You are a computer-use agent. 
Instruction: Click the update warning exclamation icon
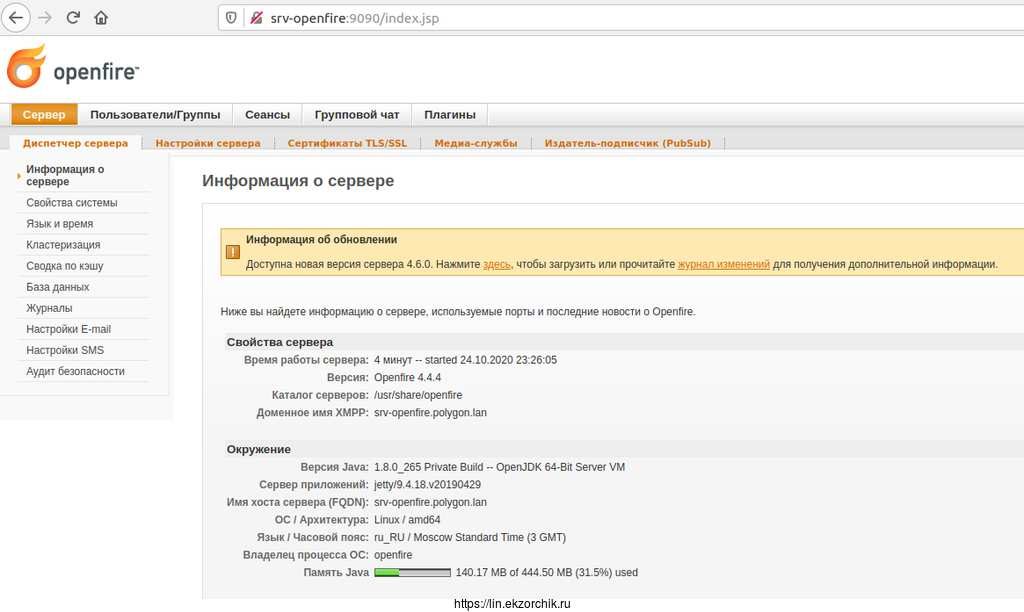pyautogui.click(x=232, y=252)
